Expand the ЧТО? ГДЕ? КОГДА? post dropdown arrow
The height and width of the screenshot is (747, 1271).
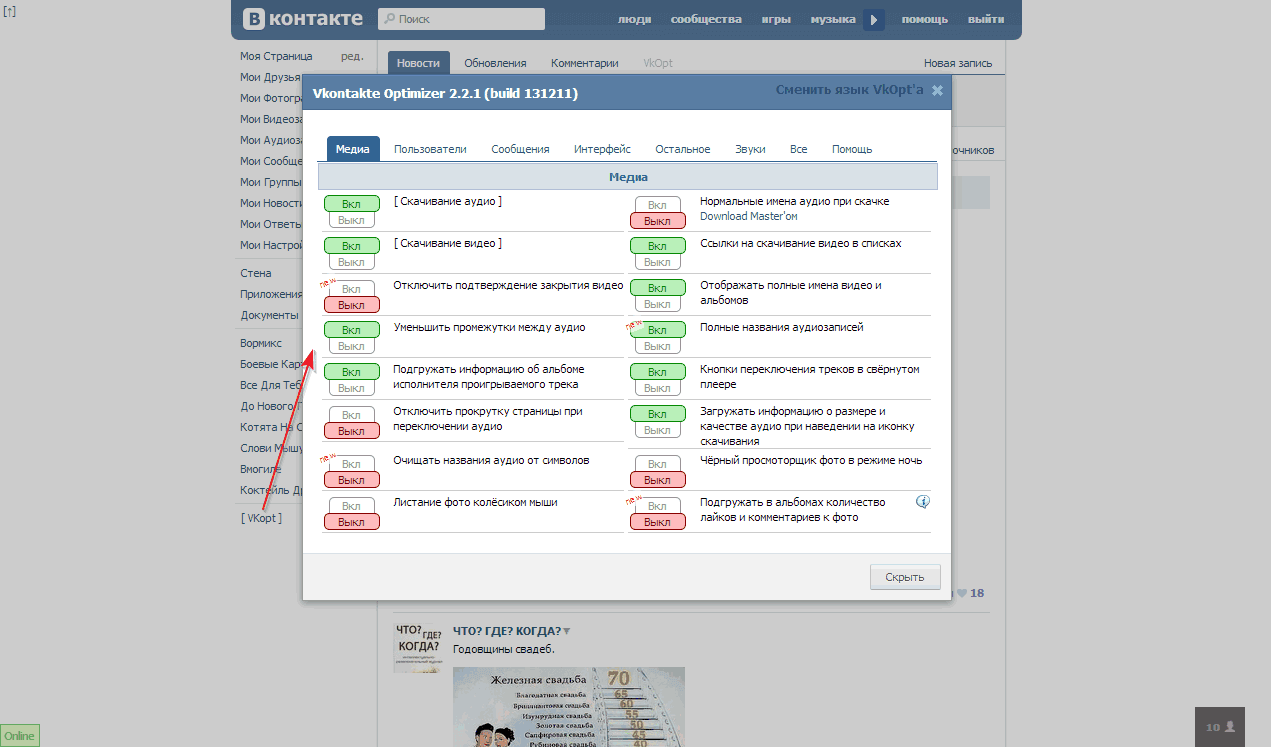tap(566, 631)
